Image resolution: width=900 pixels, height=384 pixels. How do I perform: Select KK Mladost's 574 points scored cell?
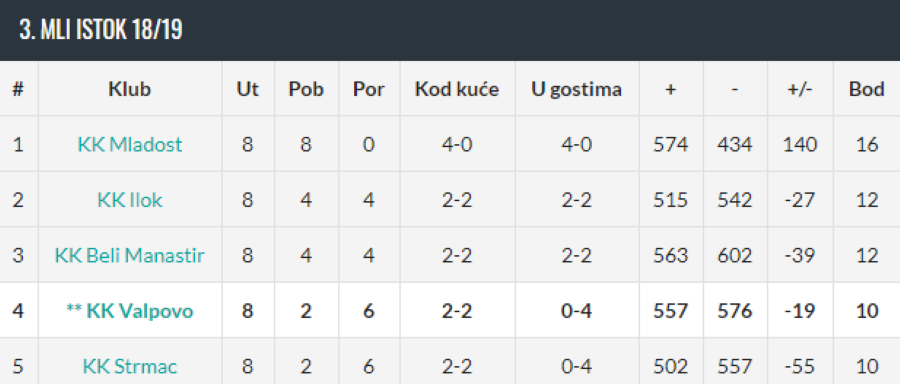[670, 144]
